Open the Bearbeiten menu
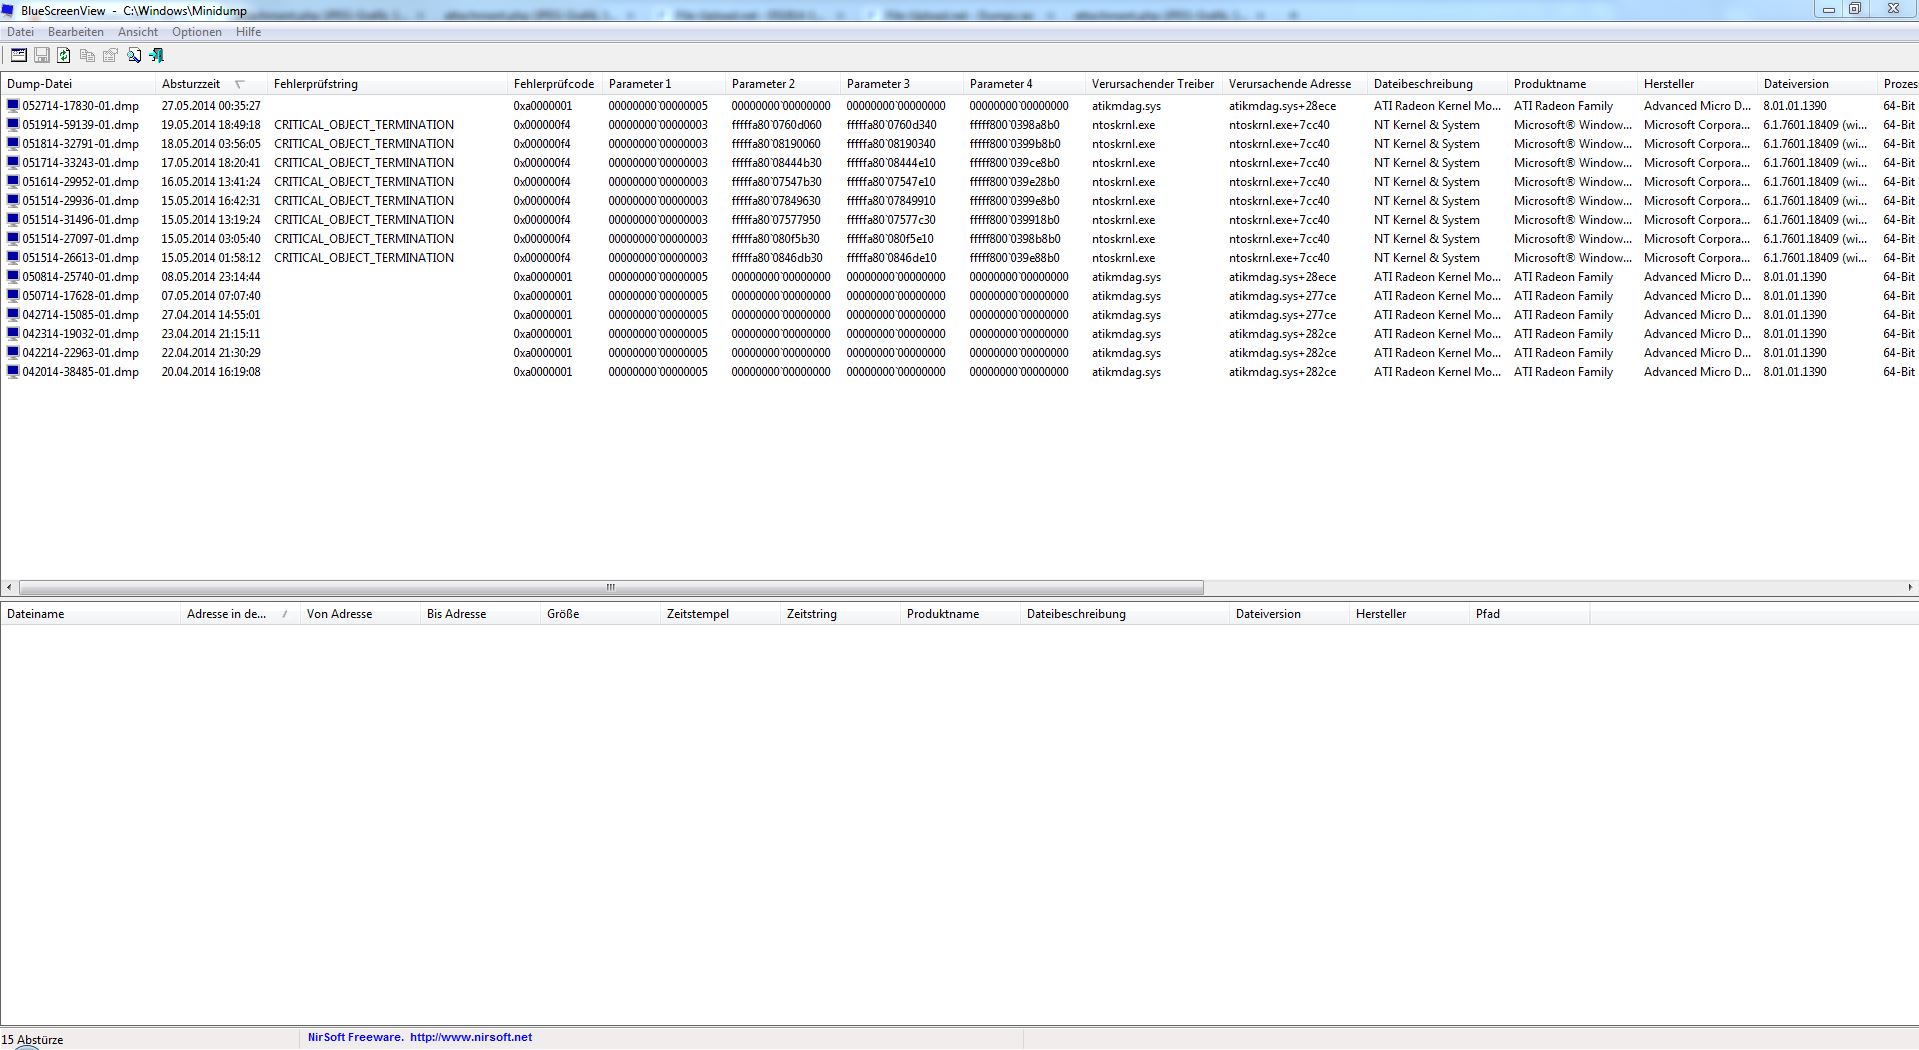The width and height of the screenshot is (1919, 1050). coord(76,32)
